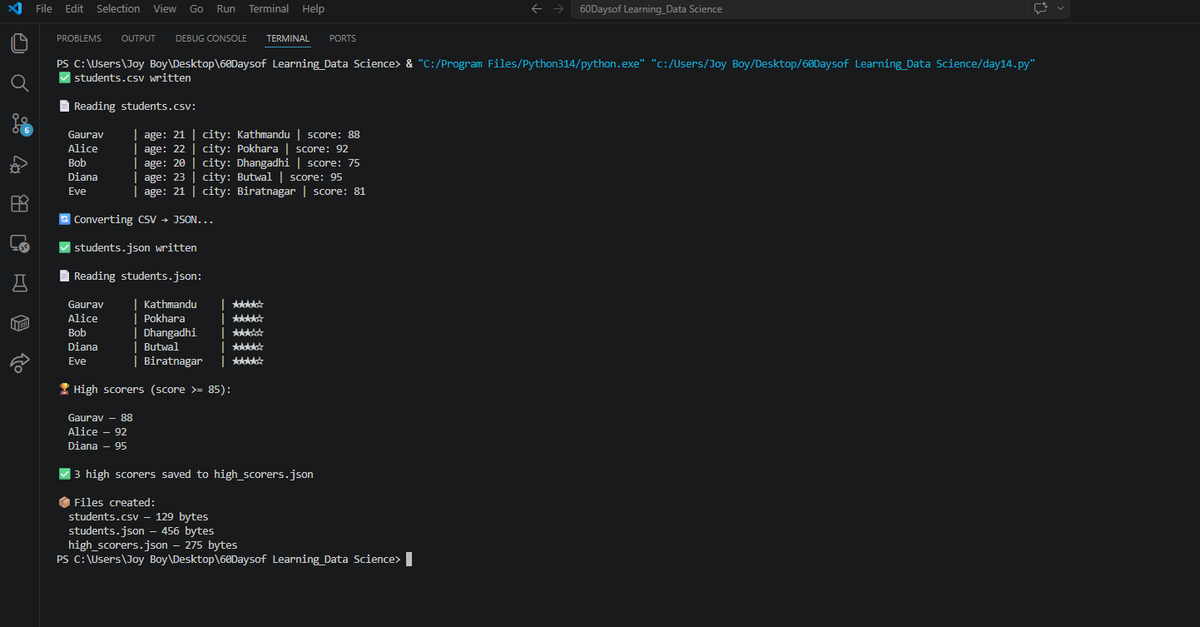Switch to the OUTPUT panel tab
Image resolution: width=1200 pixels, height=627 pixels.
[138, 38]
